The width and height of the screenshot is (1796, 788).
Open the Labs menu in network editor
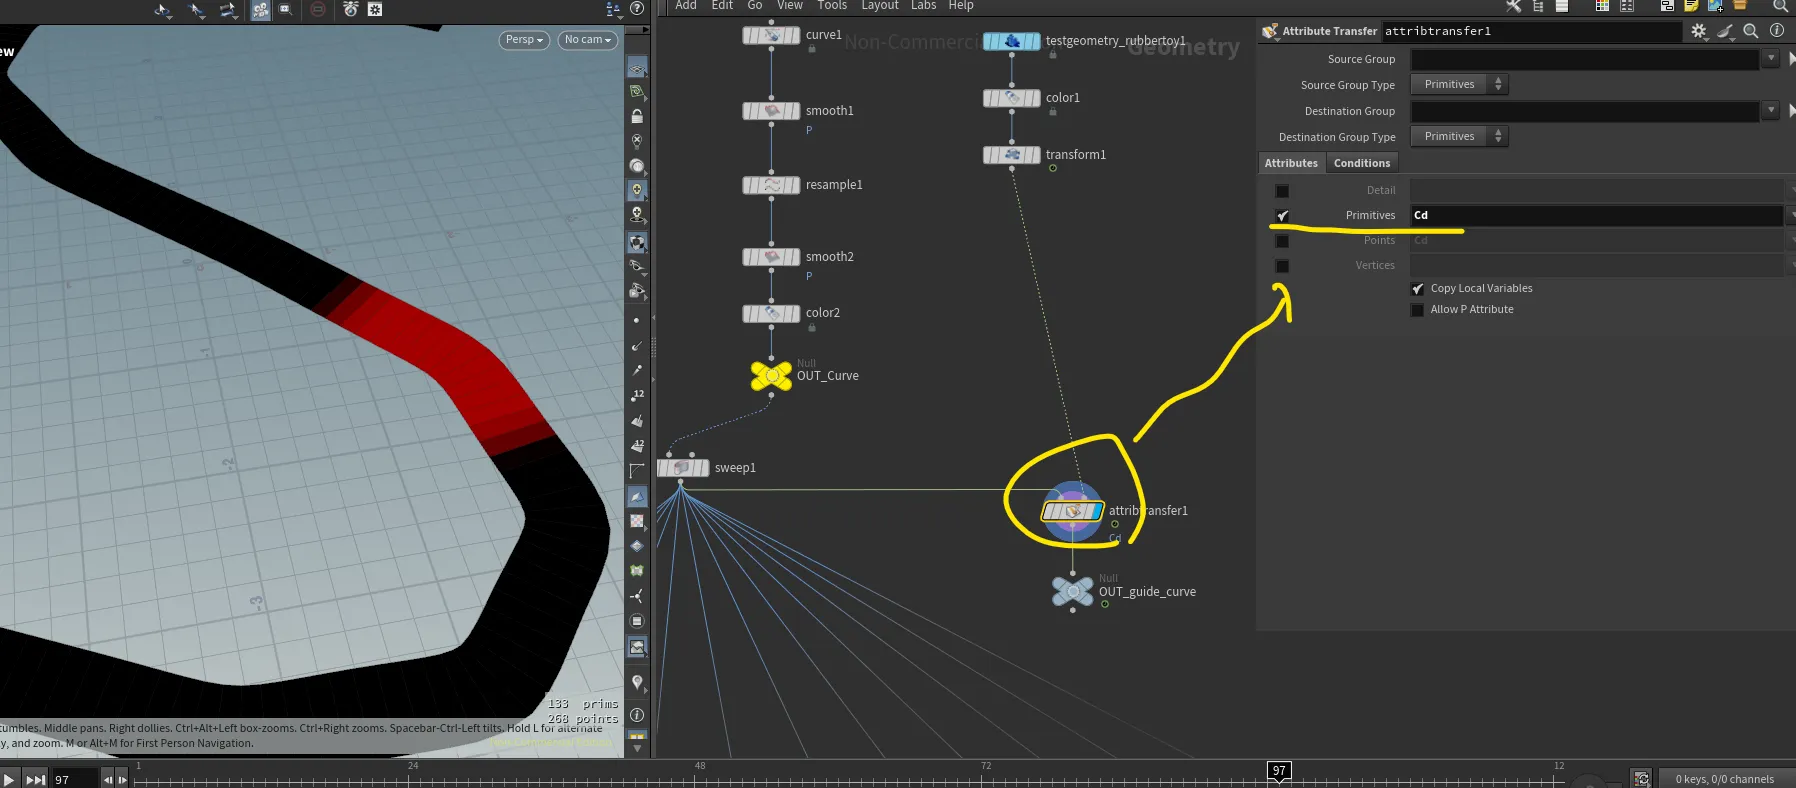(x=924, y=6)
